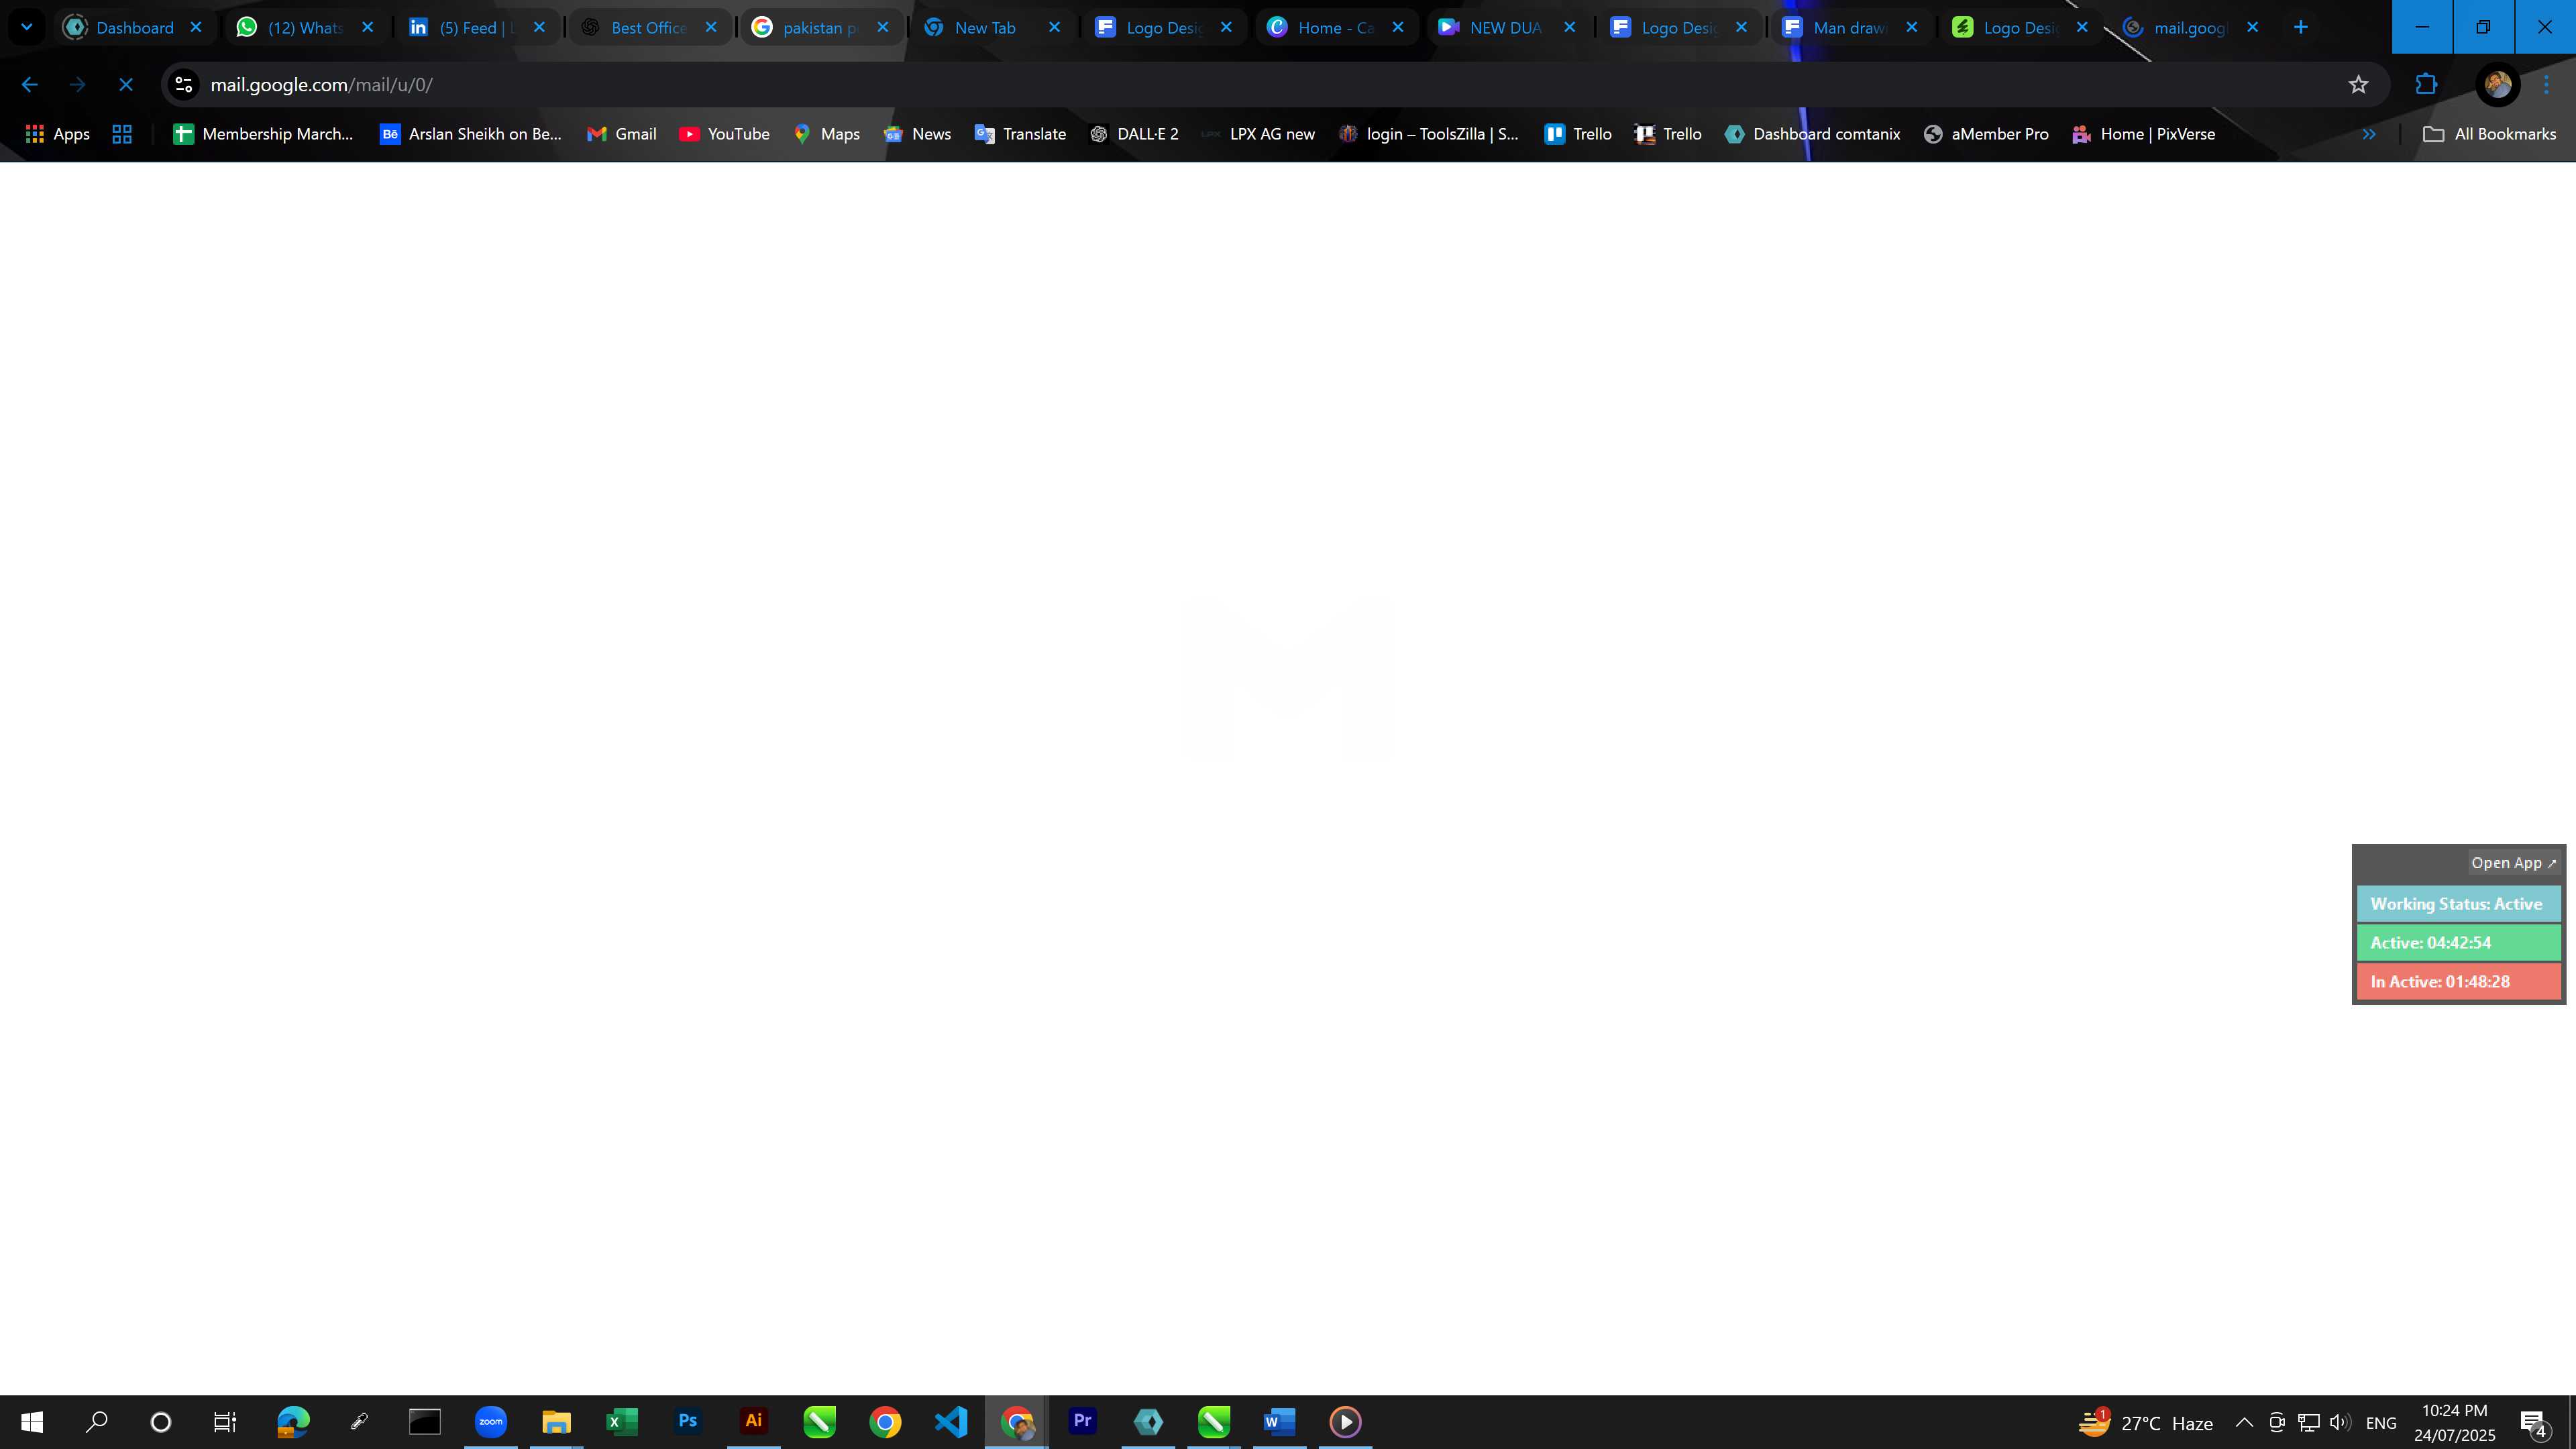Go back using the browser back arrow

[29, 85]
